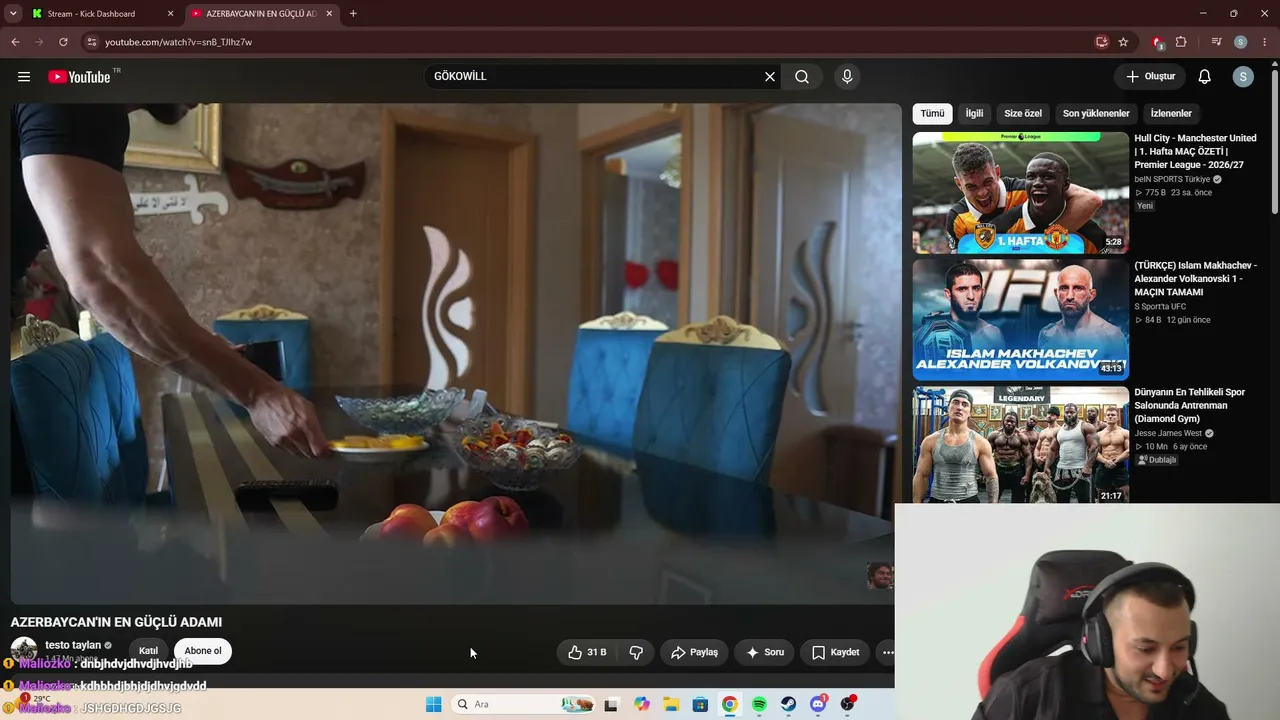Reload the YouTube page

pos(63,42)
